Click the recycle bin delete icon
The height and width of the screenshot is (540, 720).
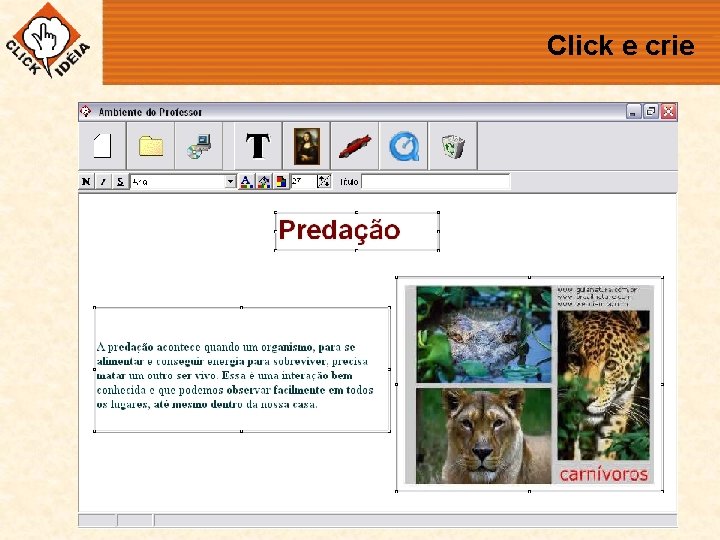pos(453,146)
